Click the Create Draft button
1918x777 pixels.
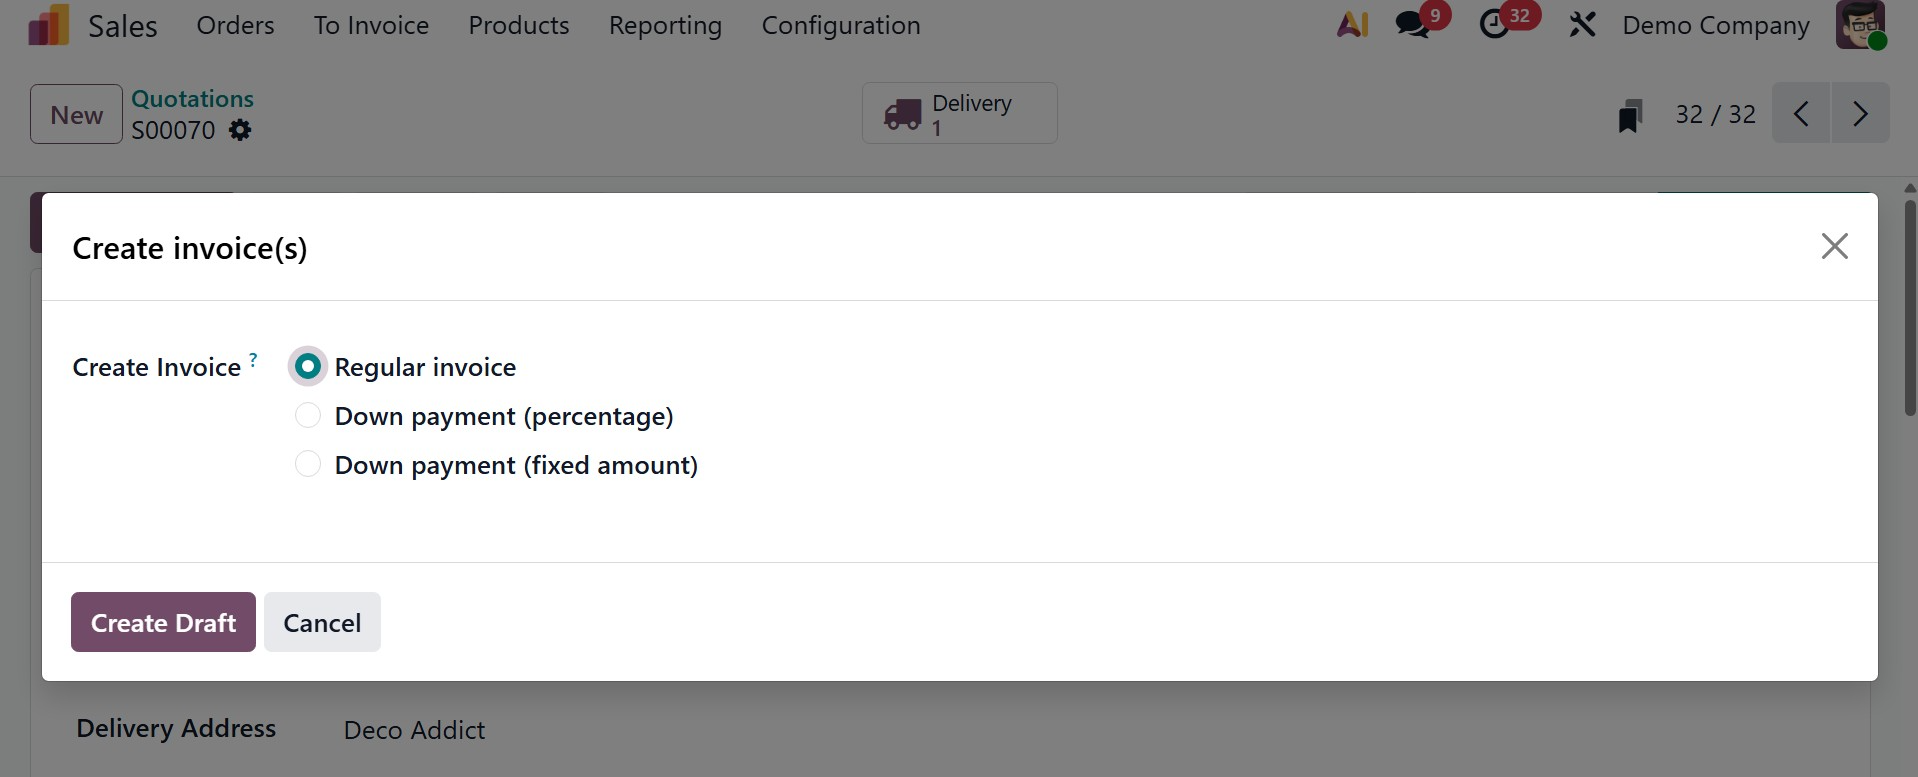(163, 622)
